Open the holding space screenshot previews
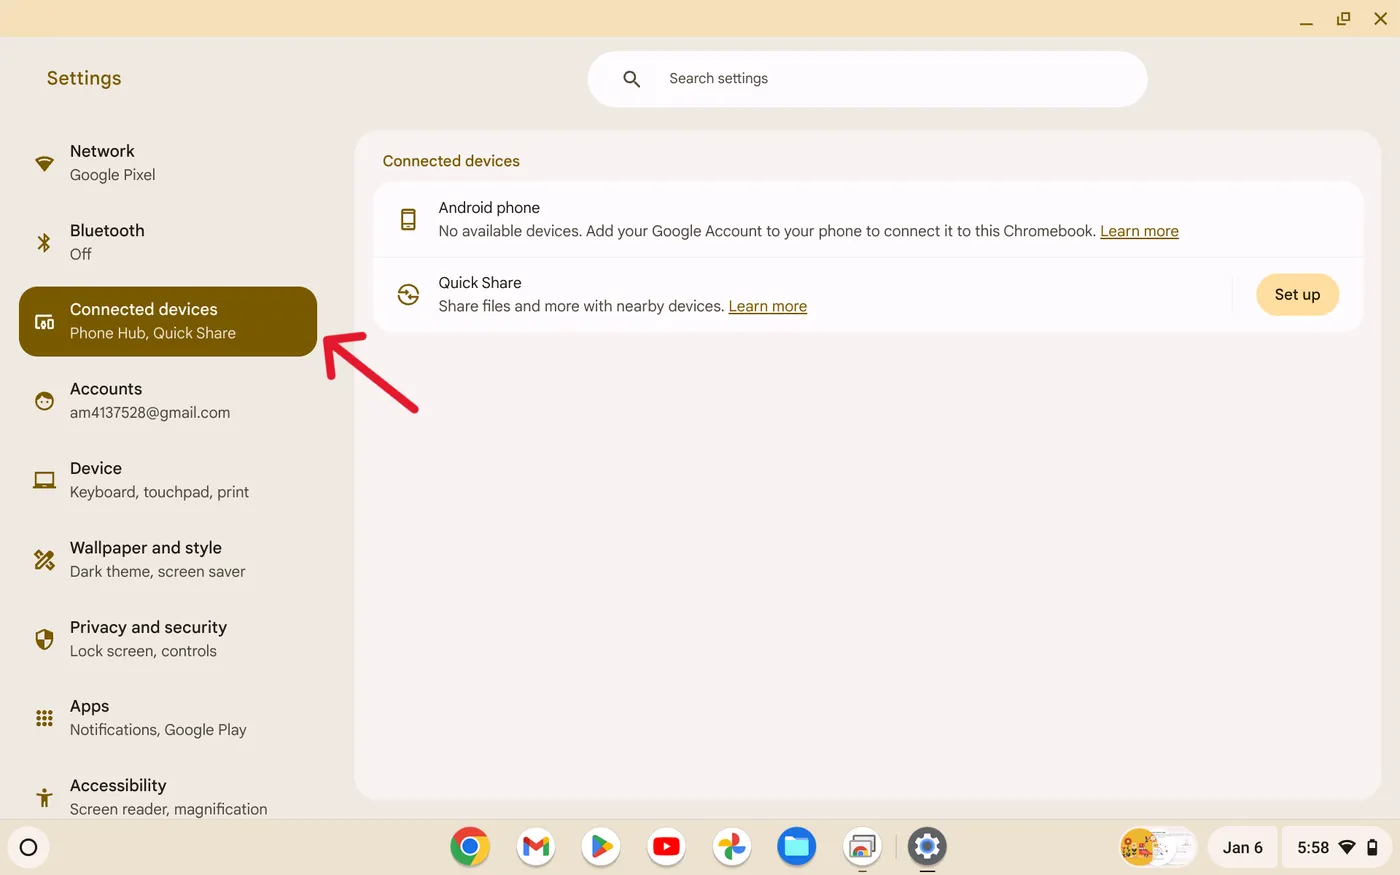 coord(1158,847)
